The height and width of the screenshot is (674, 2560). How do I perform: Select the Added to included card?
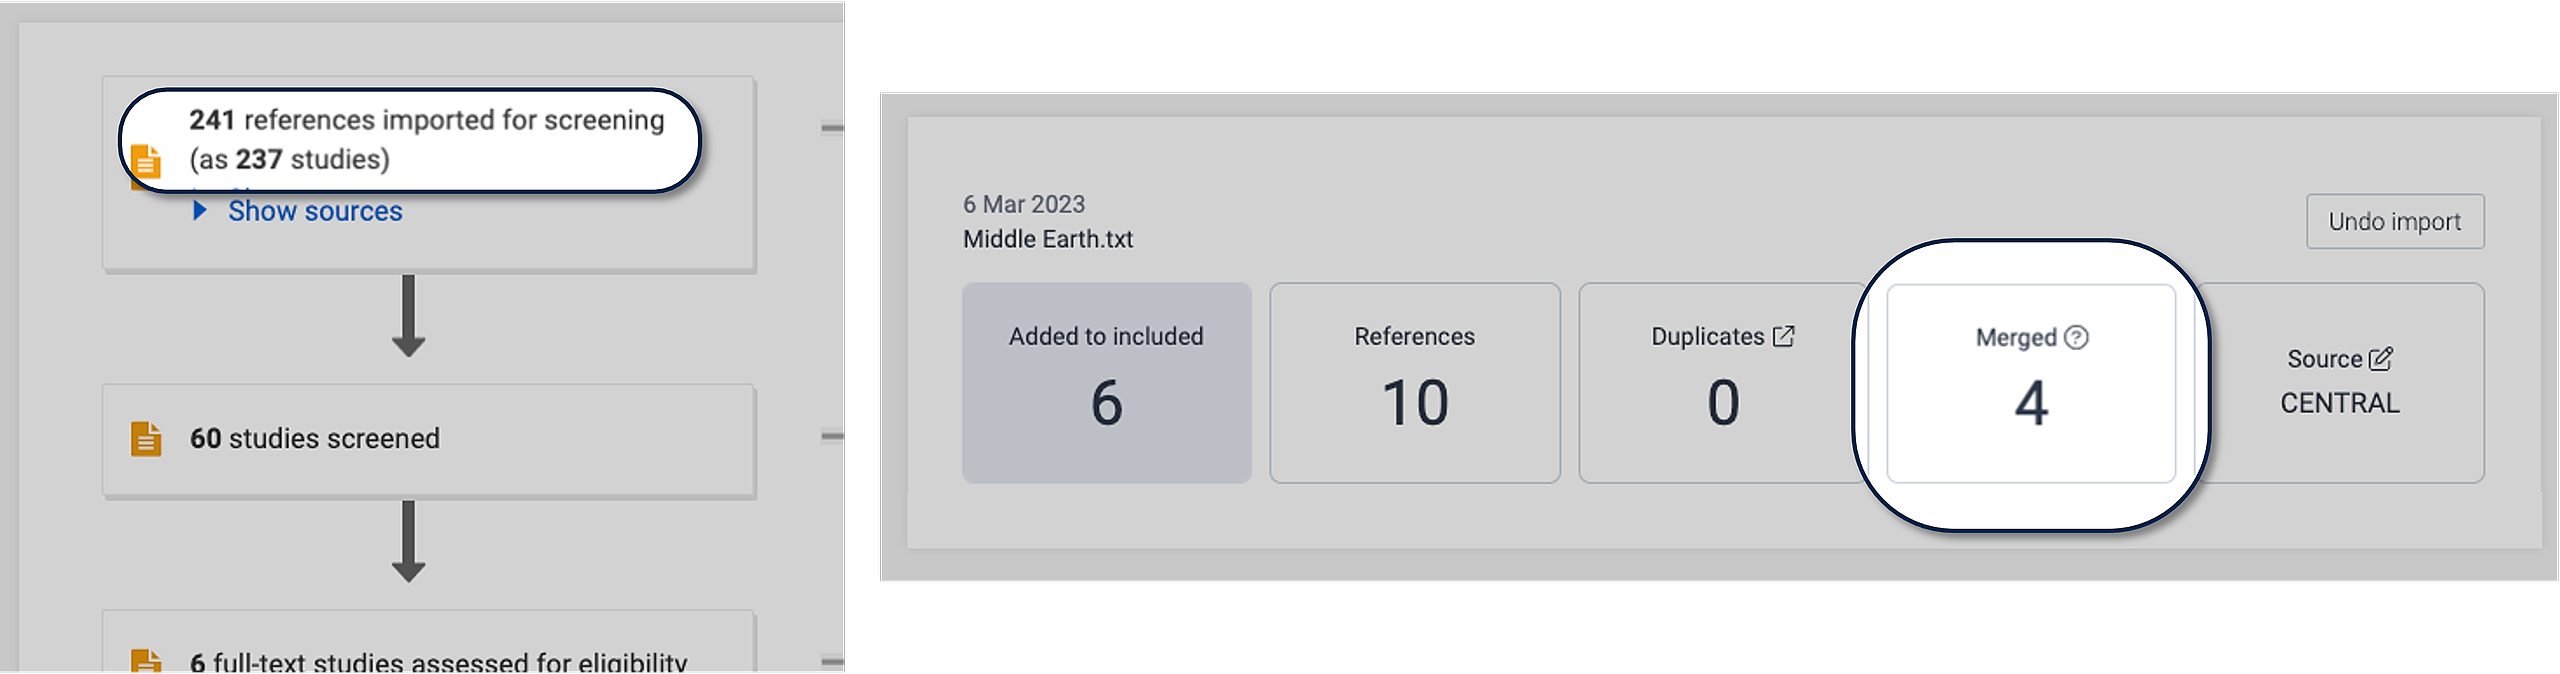pos(1106,383)
